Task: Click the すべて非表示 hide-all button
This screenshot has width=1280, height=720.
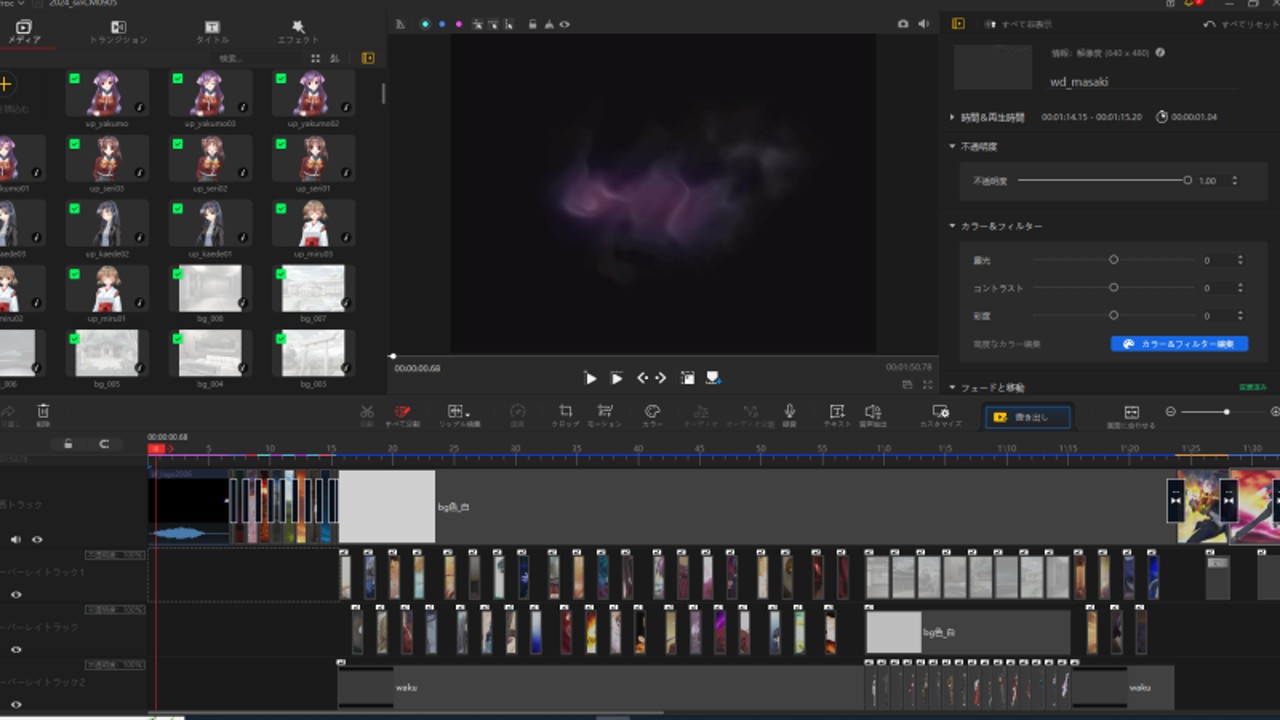Action: click(x=1019, y=24)
